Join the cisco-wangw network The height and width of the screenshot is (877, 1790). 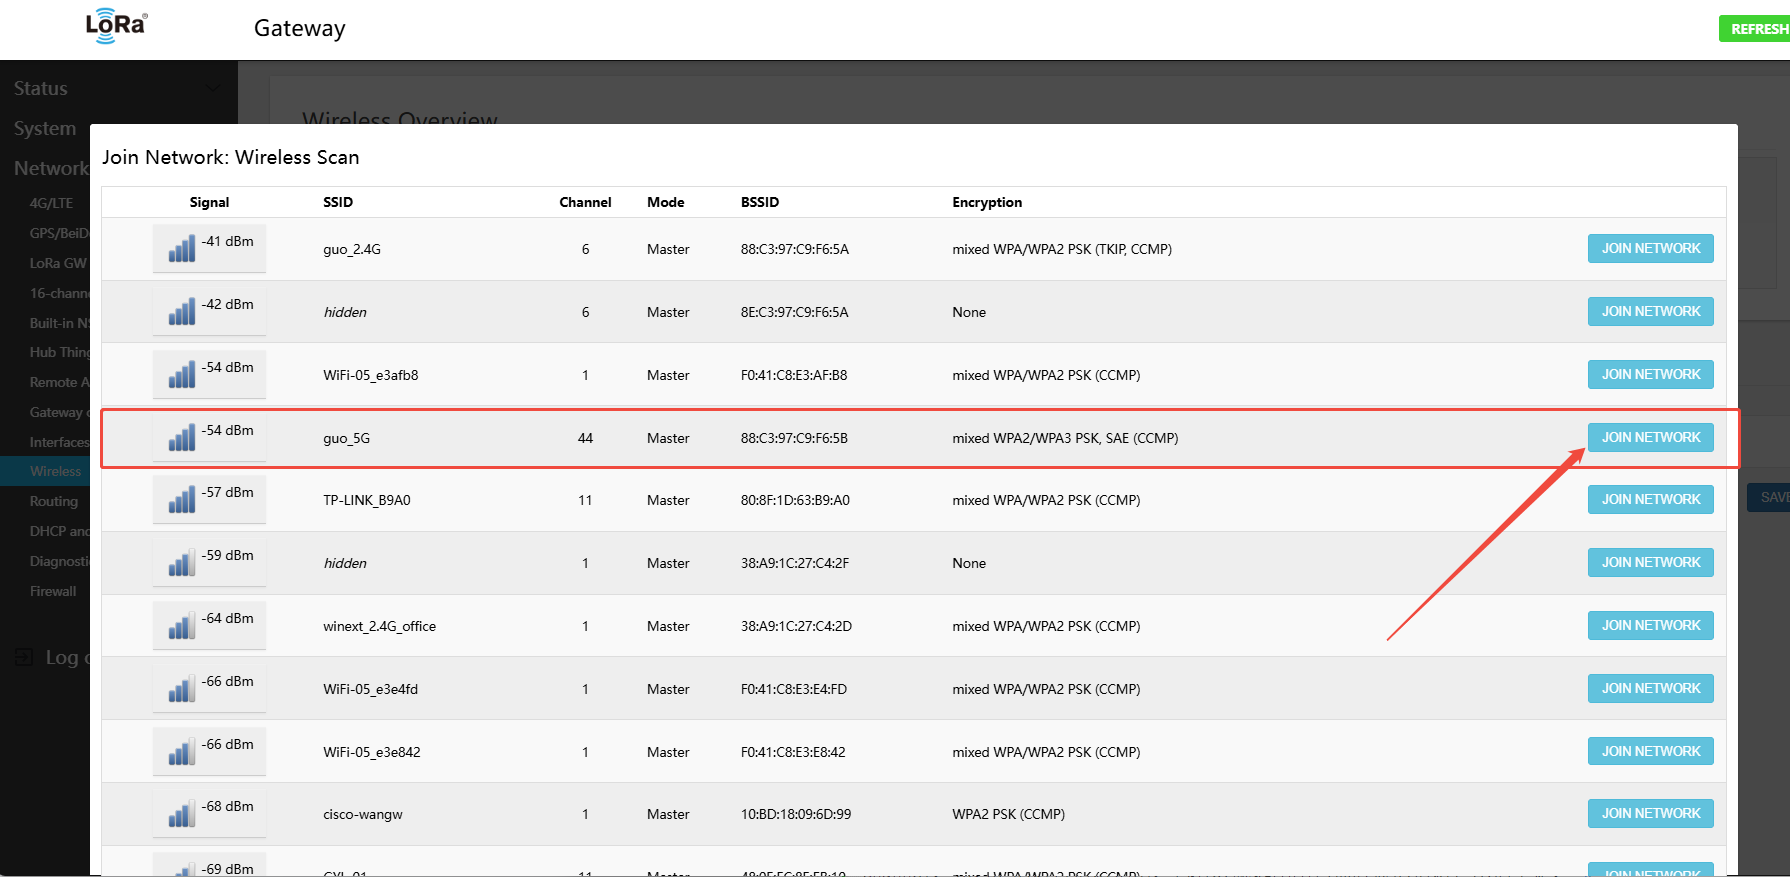(1650, 814)
